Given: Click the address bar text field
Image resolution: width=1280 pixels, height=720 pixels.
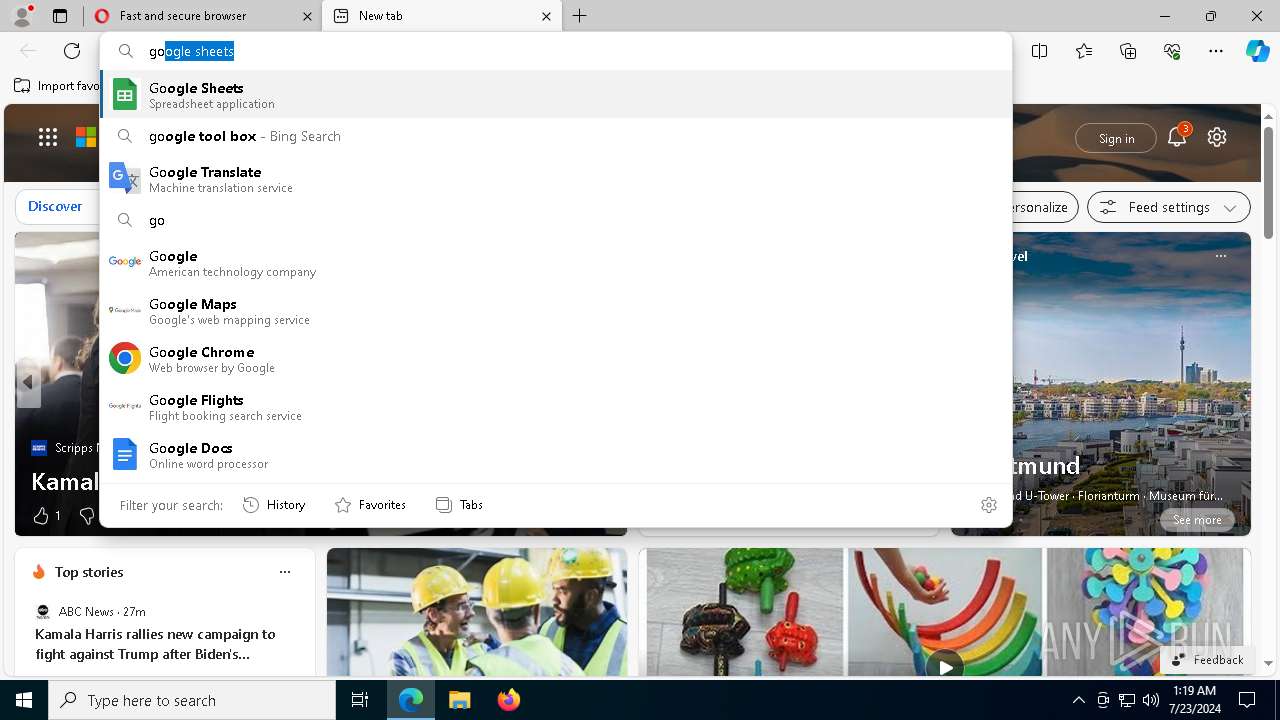Looking at the screenshot, I should tap(556, 51).
